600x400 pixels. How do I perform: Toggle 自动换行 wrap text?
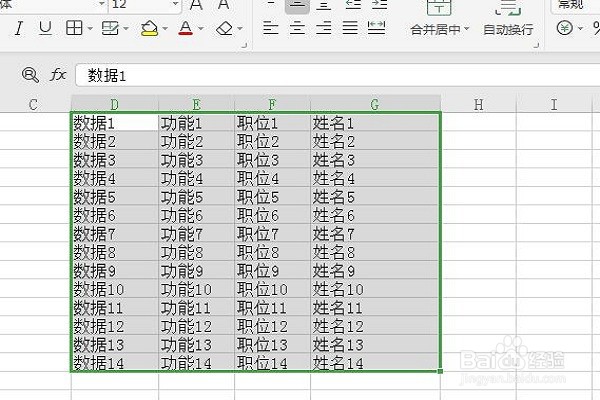(508, 29)
